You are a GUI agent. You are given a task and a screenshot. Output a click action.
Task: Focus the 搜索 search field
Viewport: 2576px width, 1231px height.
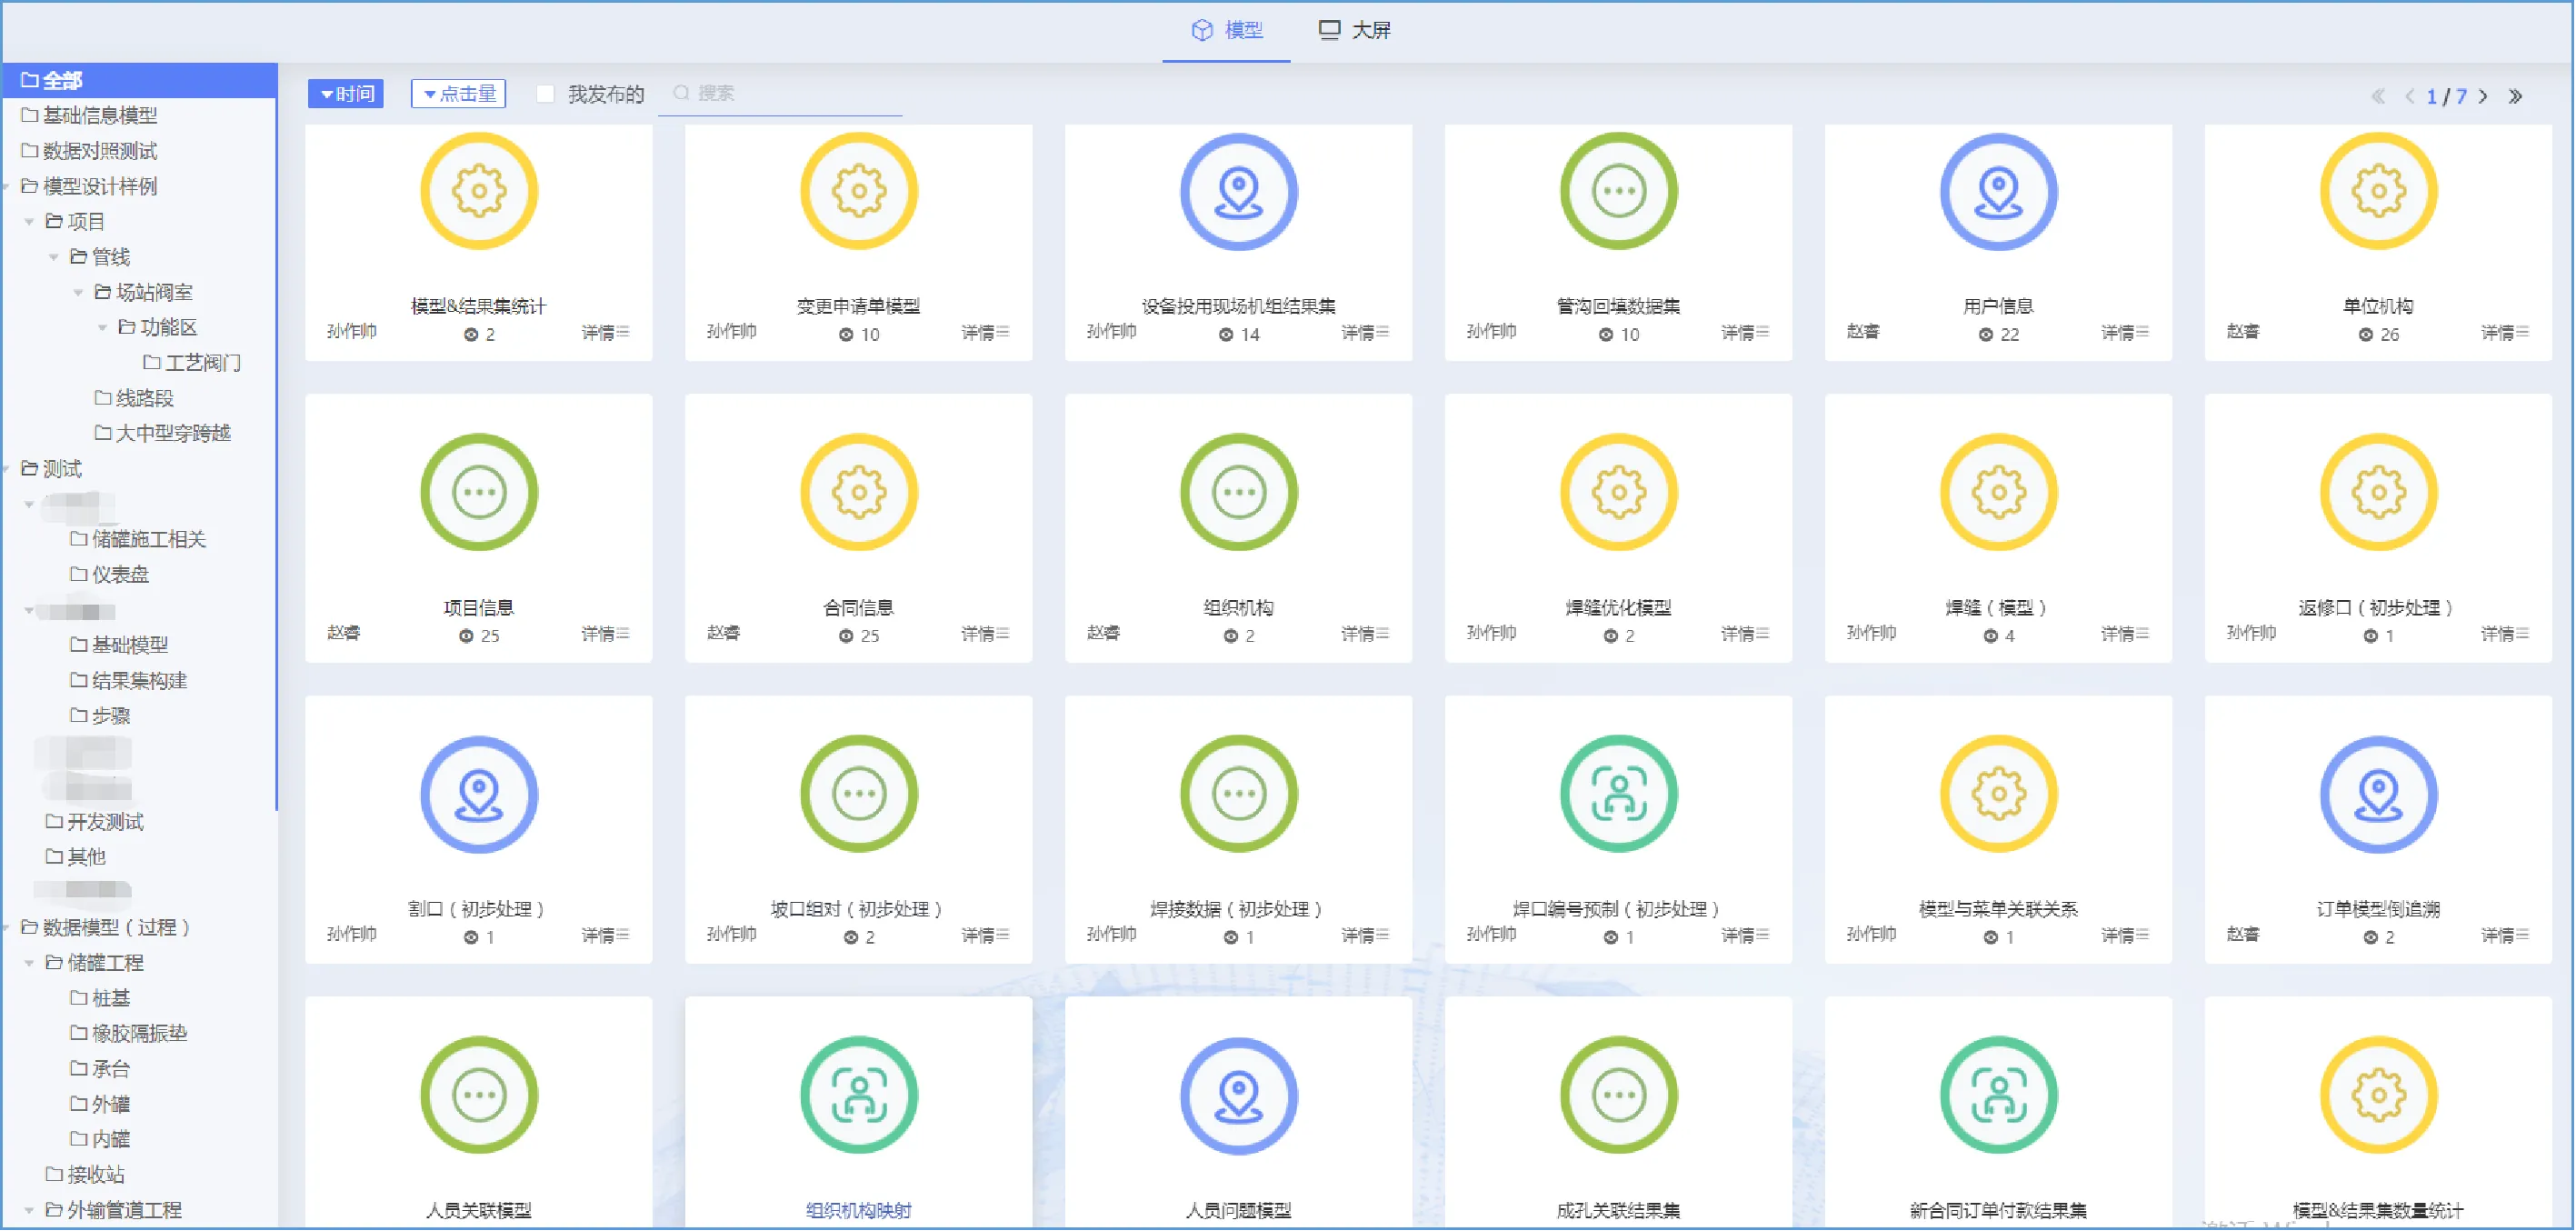pos(780,94)
